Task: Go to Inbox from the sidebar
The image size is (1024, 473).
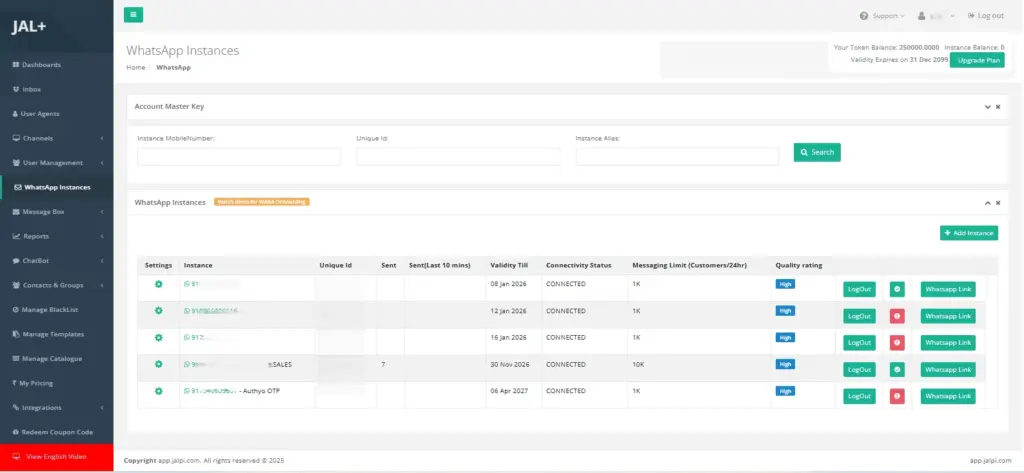Action: point(31,89)
